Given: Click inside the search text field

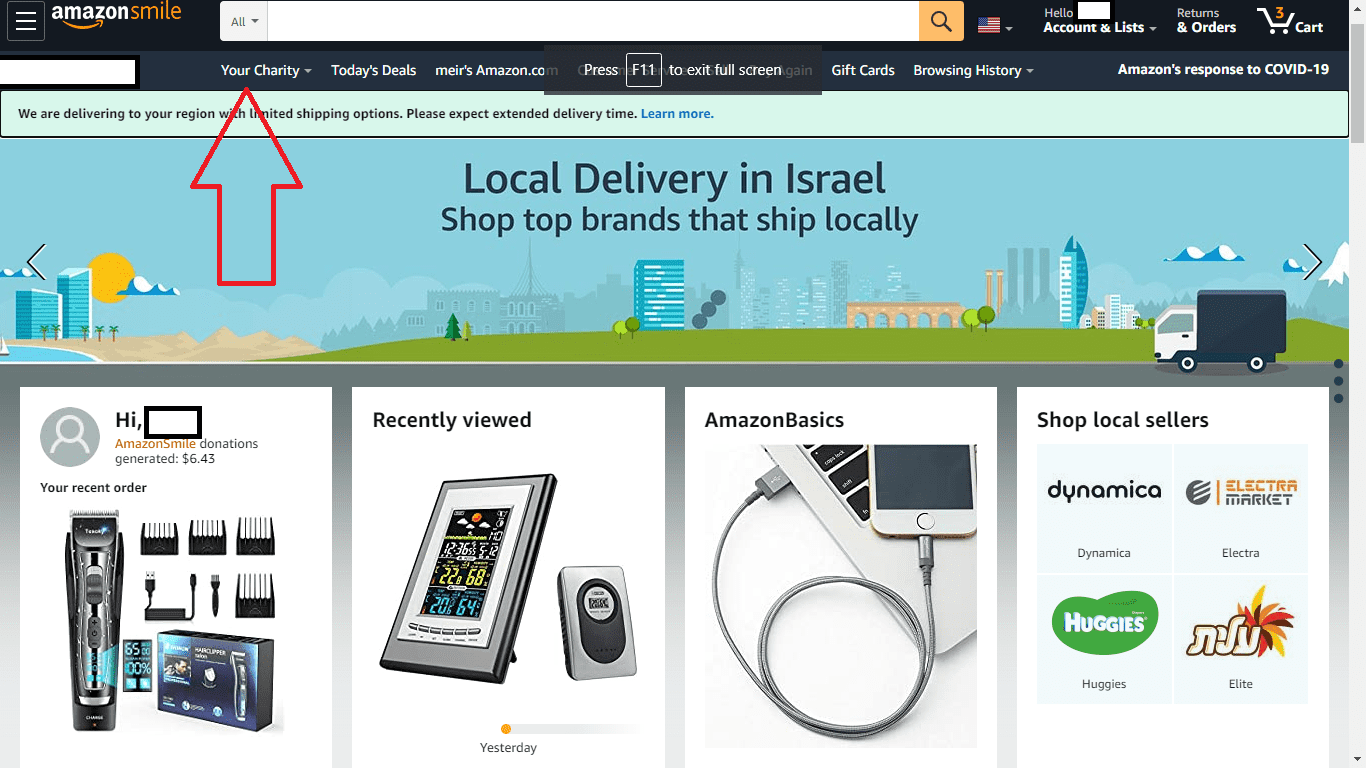Looking at the screenshot, I should 593,21.
